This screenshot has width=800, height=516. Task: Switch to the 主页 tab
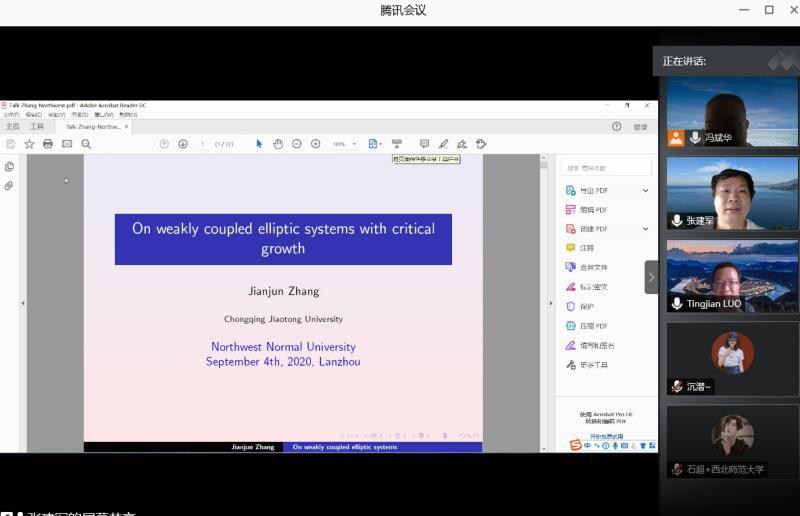point(12,127)
